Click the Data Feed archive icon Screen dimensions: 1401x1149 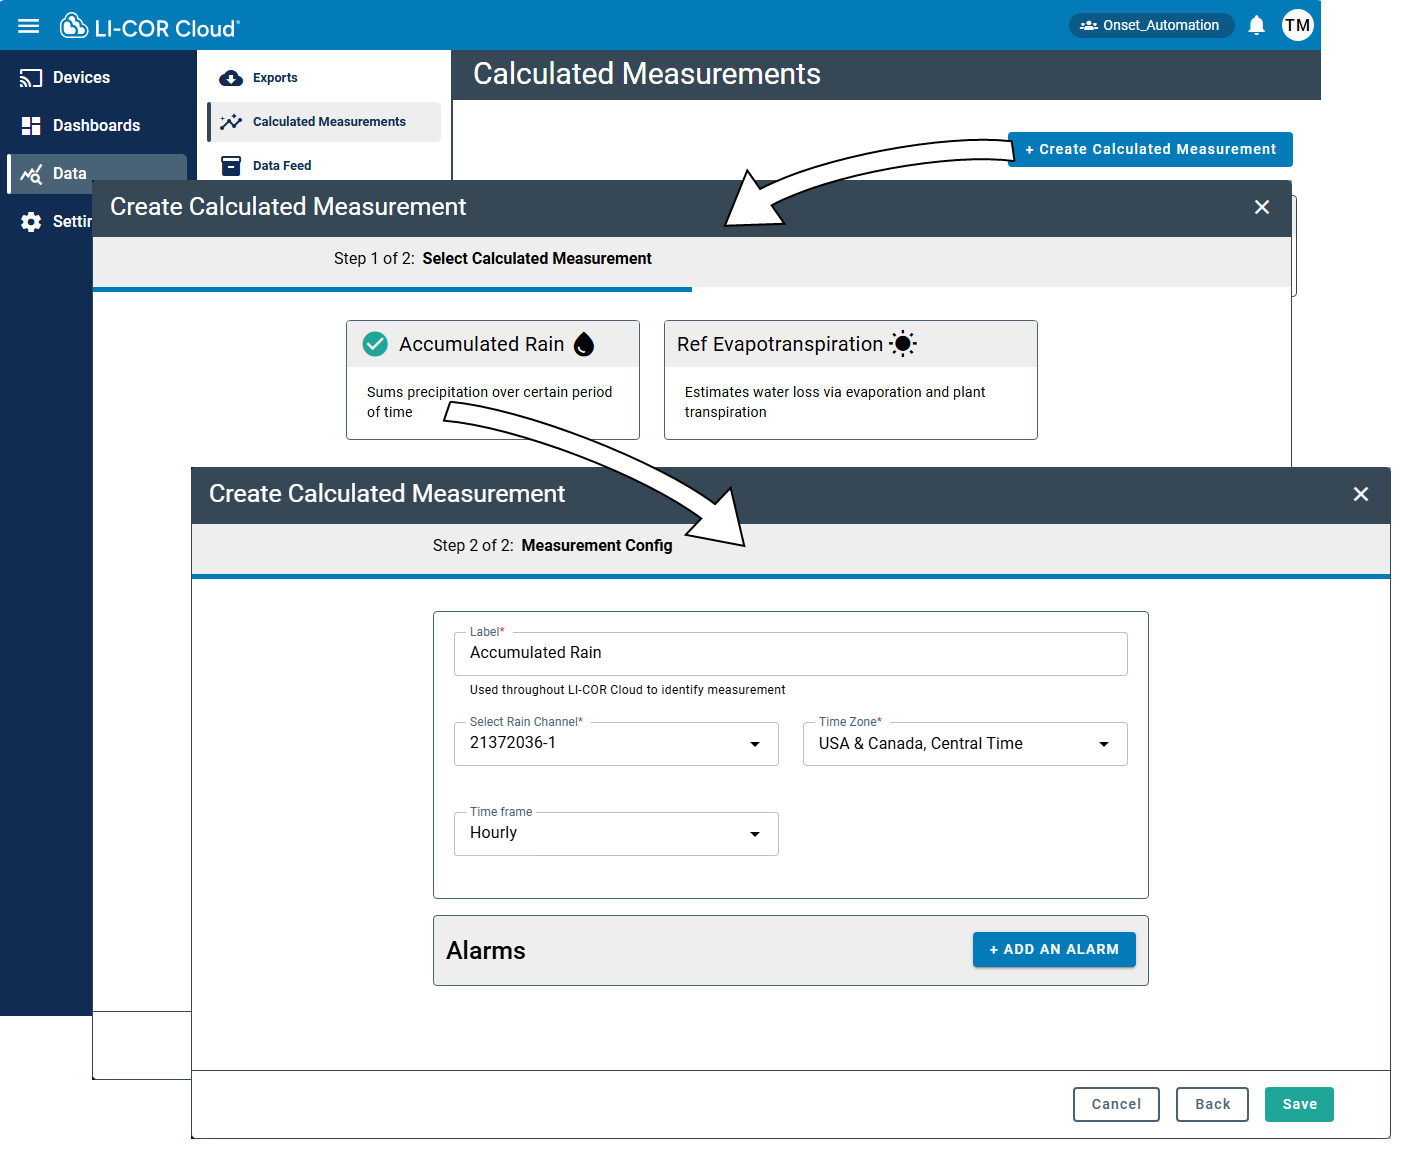coord(231,166)
